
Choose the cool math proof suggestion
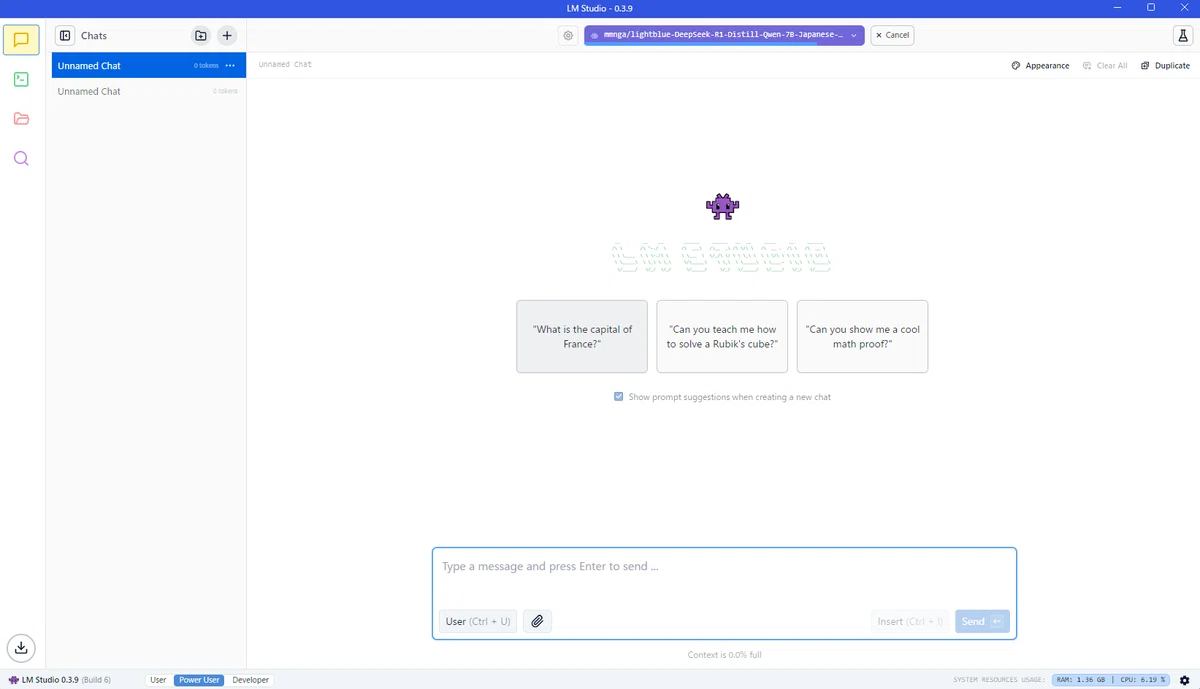click(x=862, y=336)
